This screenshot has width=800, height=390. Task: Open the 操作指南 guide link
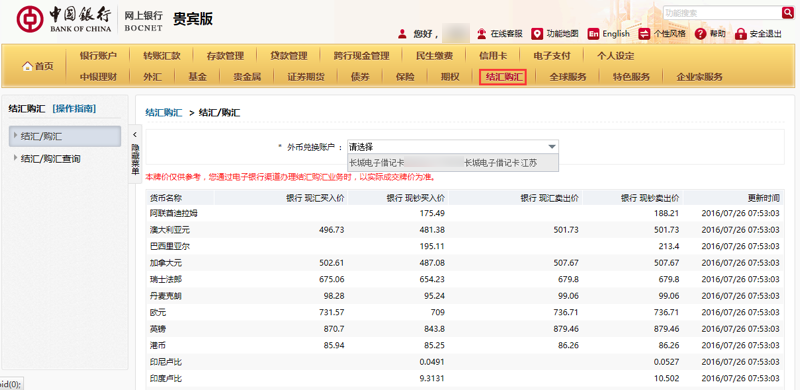74,108
